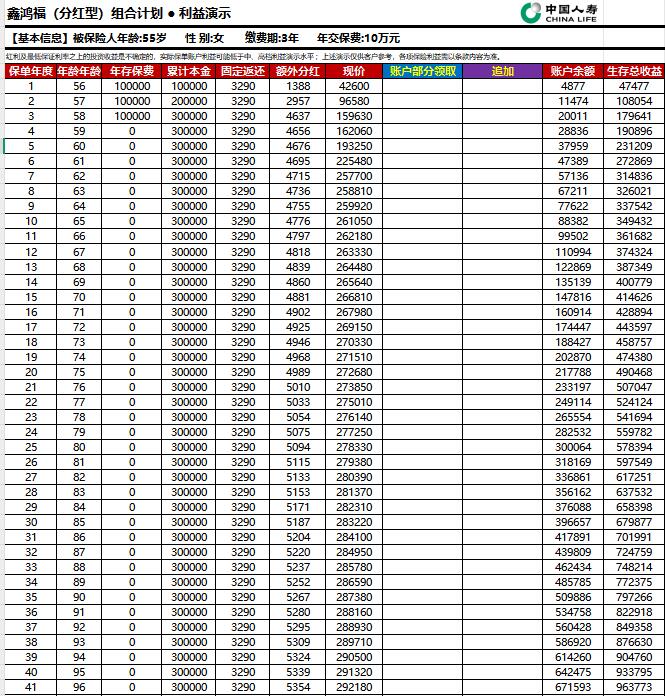This screenshot has height=696, width=665.
Task: Click the purple 追加 header cell
Action: coord(502,72)
